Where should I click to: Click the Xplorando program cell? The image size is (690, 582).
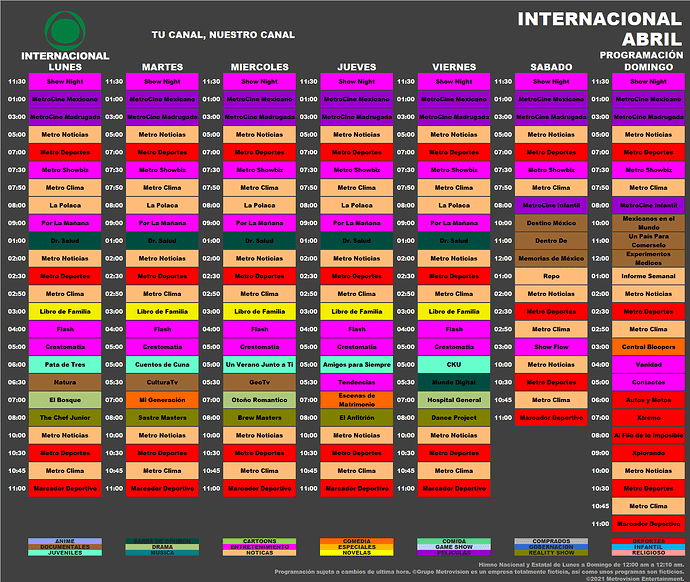[649, 453]
